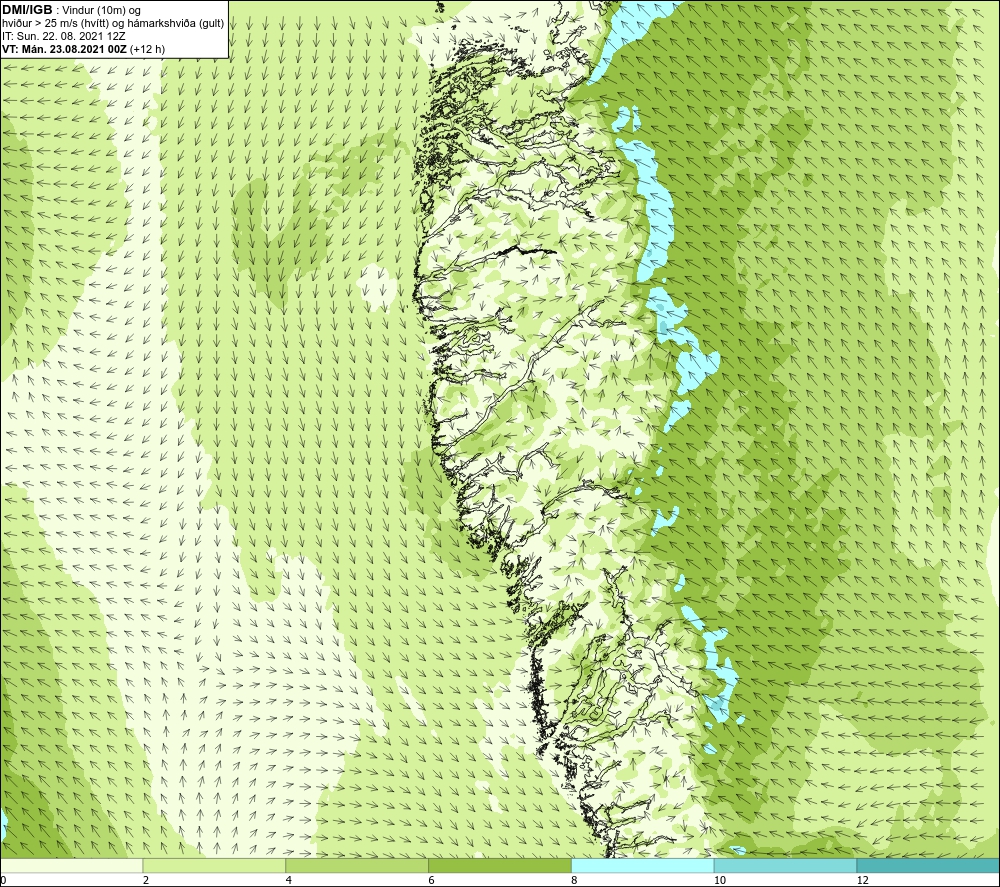Click the 'VT: Mán. 23.08.2021 00Z' valid time
This screenshot has width=1000, height=887.
click(64, 49)
